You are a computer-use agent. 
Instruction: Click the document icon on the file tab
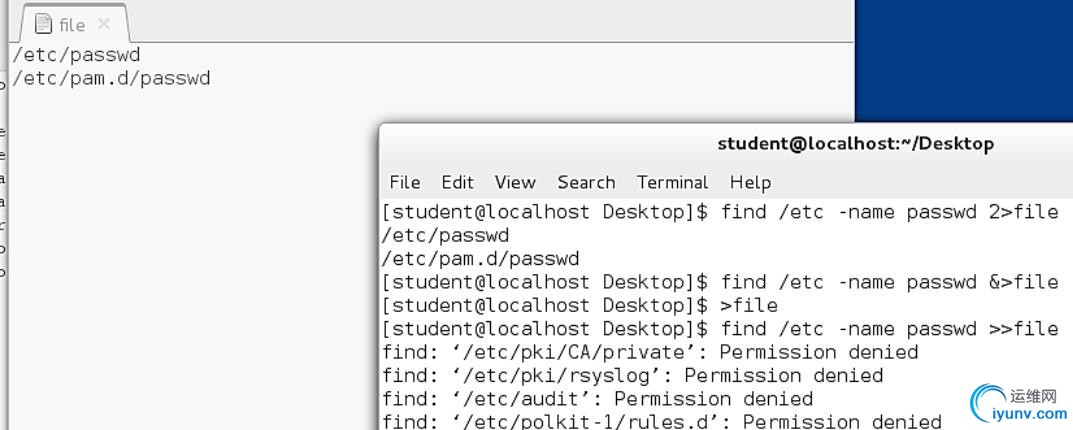(x=43, y=24)
